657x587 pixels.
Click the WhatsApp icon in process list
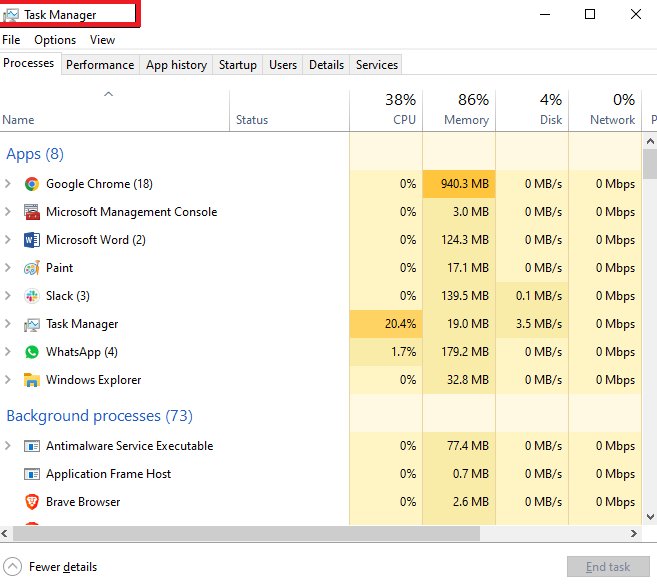pyautogui.click(x=31, y=352)
